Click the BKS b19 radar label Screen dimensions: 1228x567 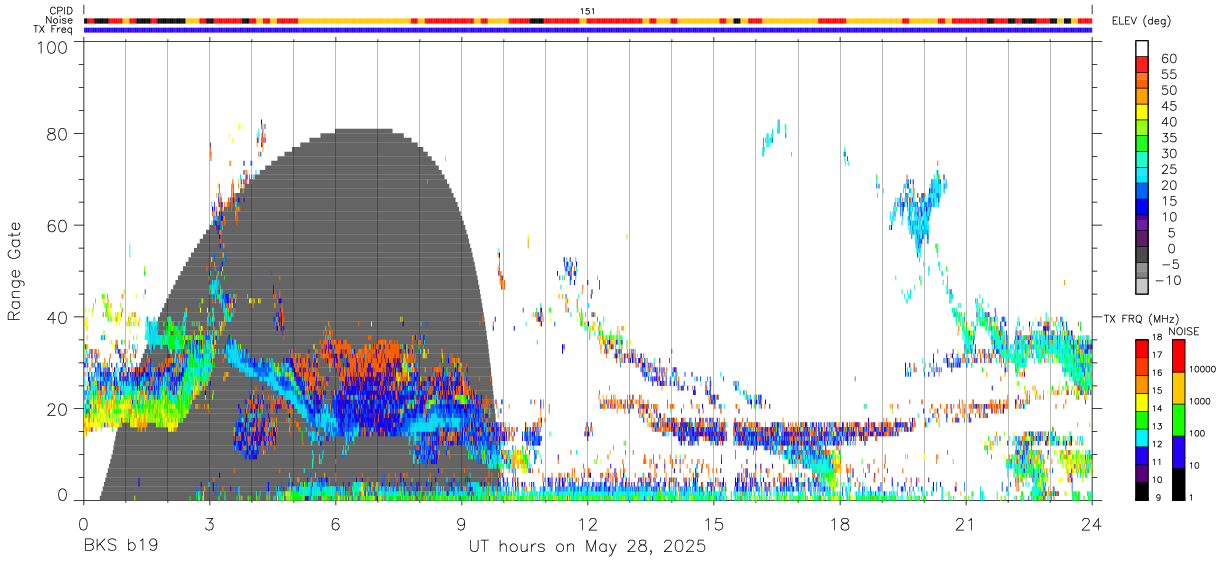click(x=120, y=547)
